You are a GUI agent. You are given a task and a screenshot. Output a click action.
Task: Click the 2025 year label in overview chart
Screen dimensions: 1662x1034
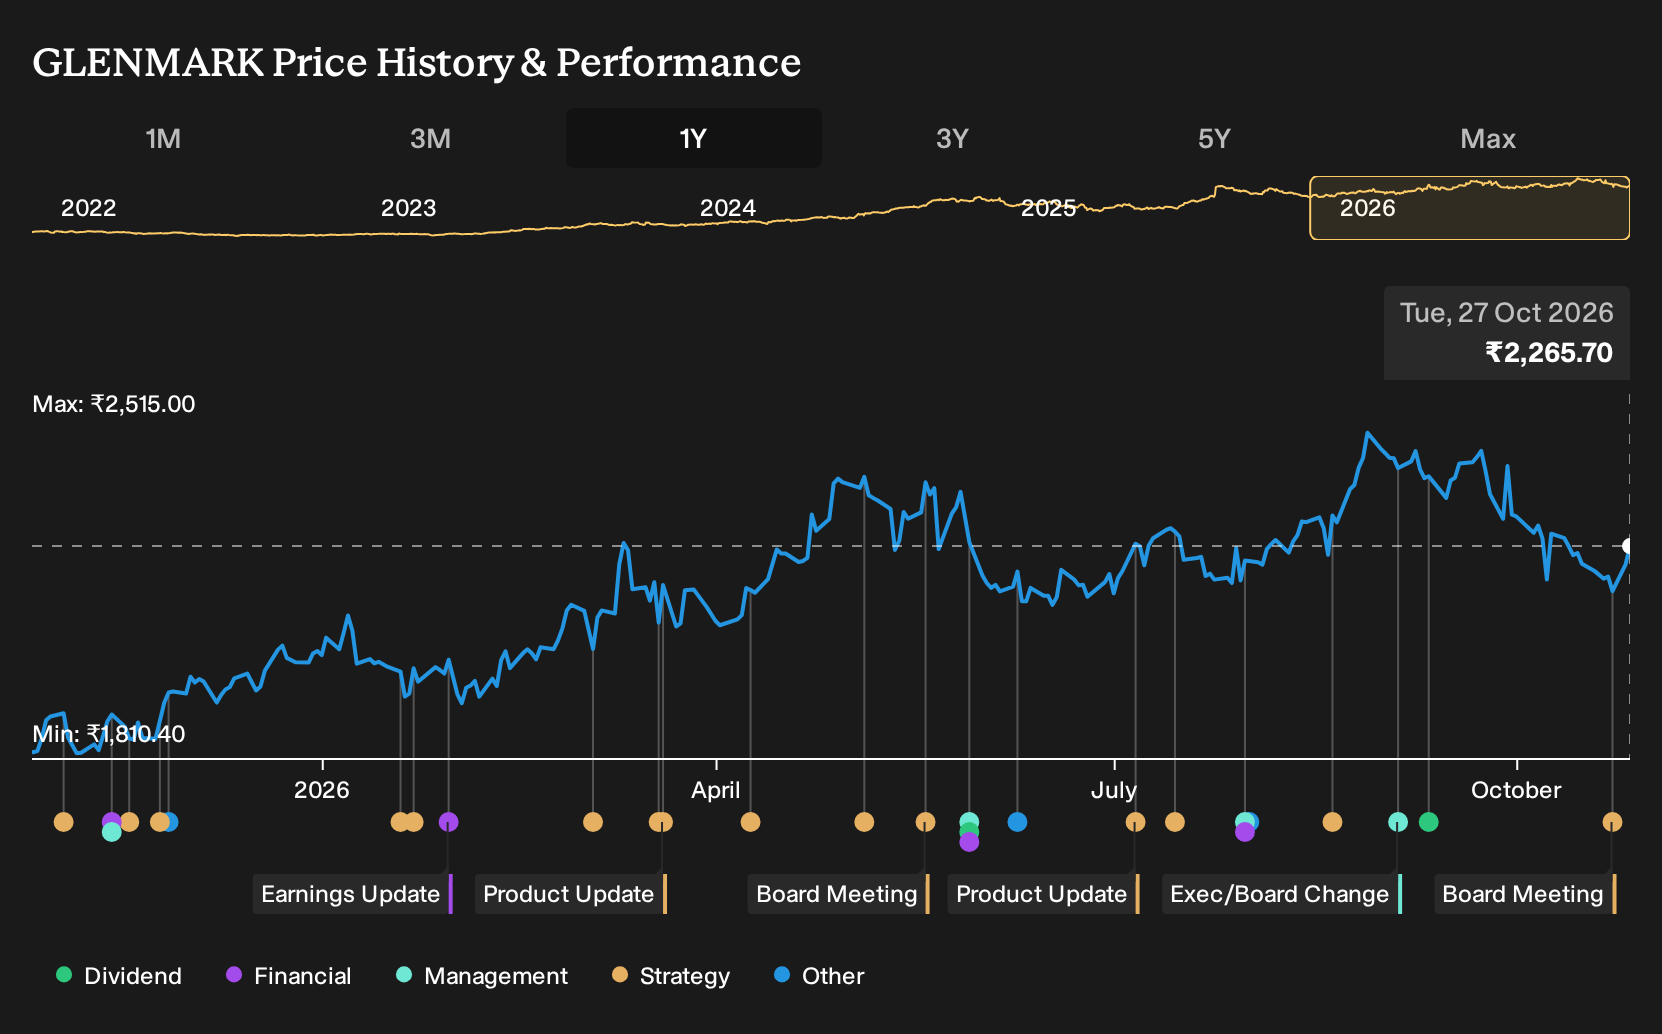pos(1048,208)
